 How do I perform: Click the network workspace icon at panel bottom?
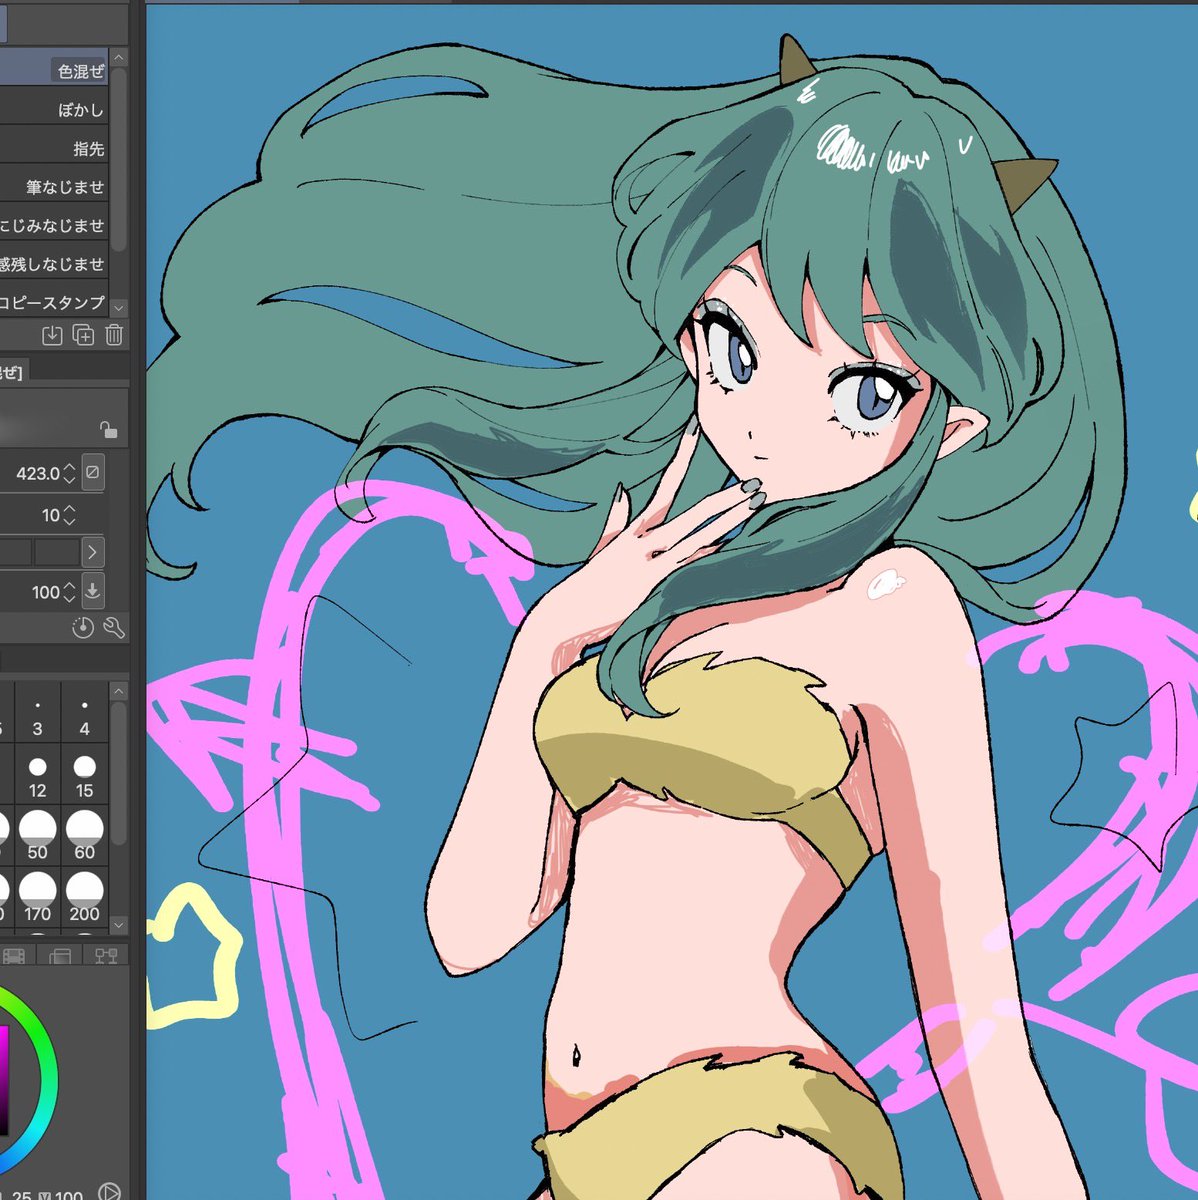coord(106,956)
